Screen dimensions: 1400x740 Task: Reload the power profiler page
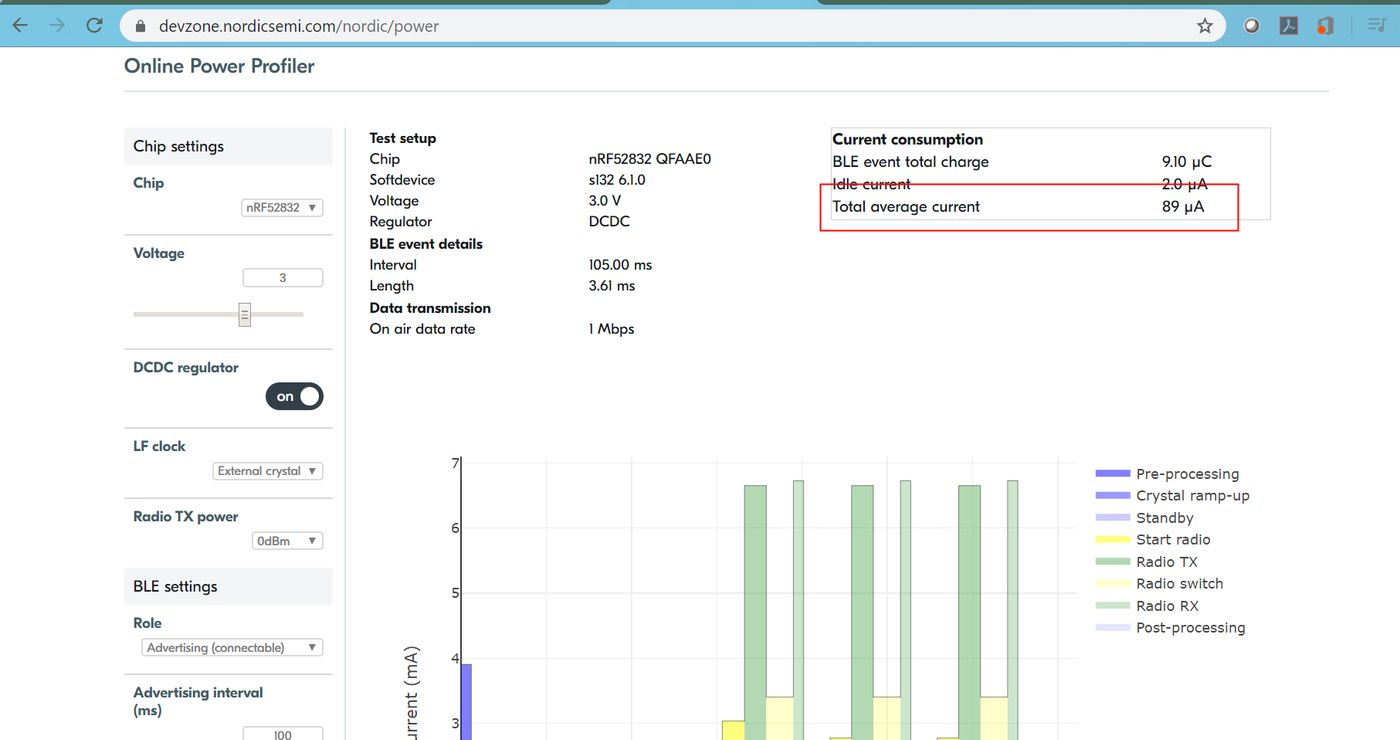pos(94,25)
